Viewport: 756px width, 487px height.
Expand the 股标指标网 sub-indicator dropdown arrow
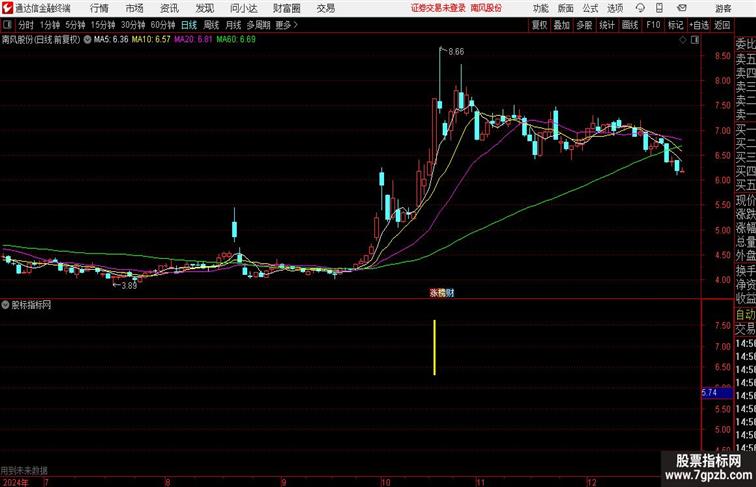point(5,305)
